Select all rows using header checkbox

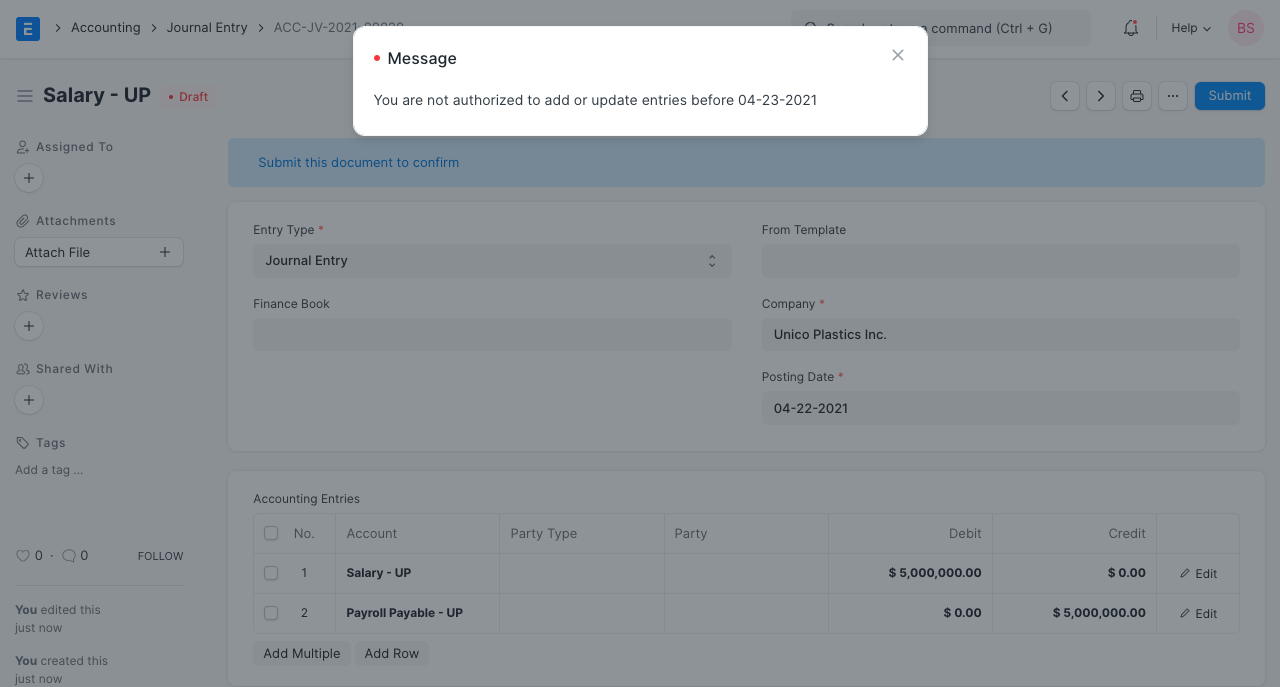click(271, 533)
